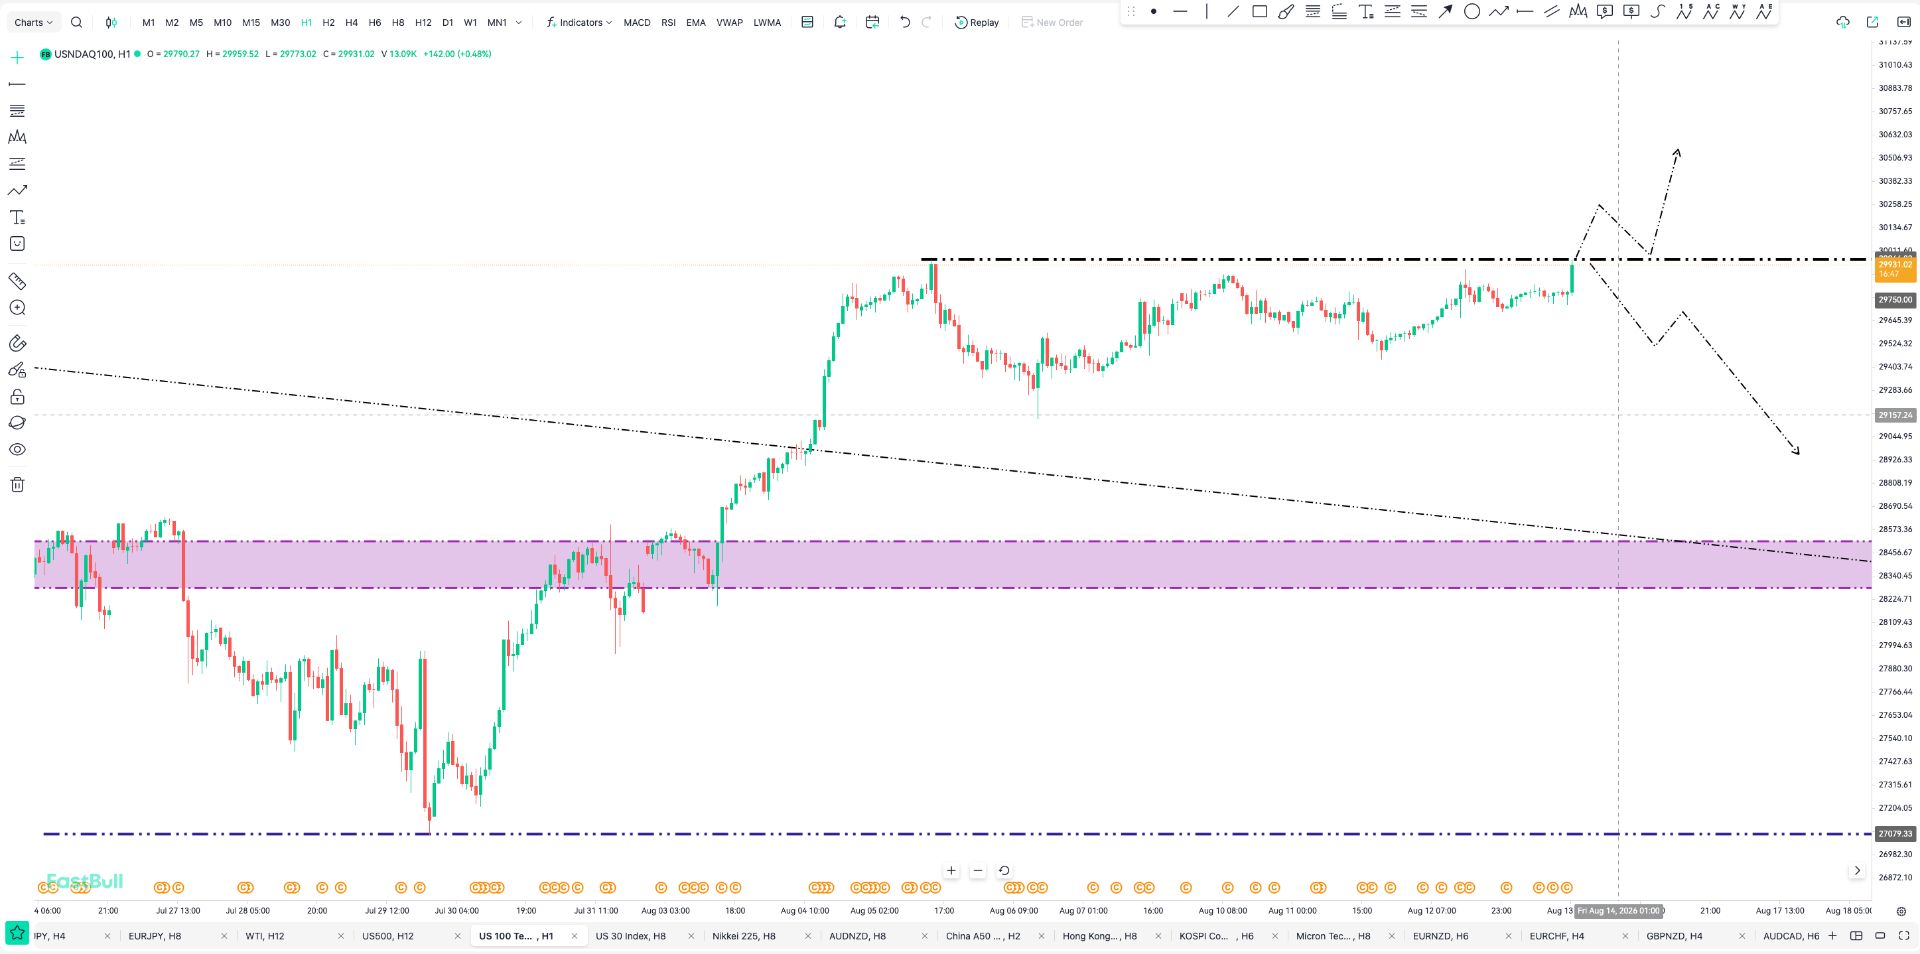Select the brush drawing tool
The height and width of the screenshot is (954, 1920).
1286,12
